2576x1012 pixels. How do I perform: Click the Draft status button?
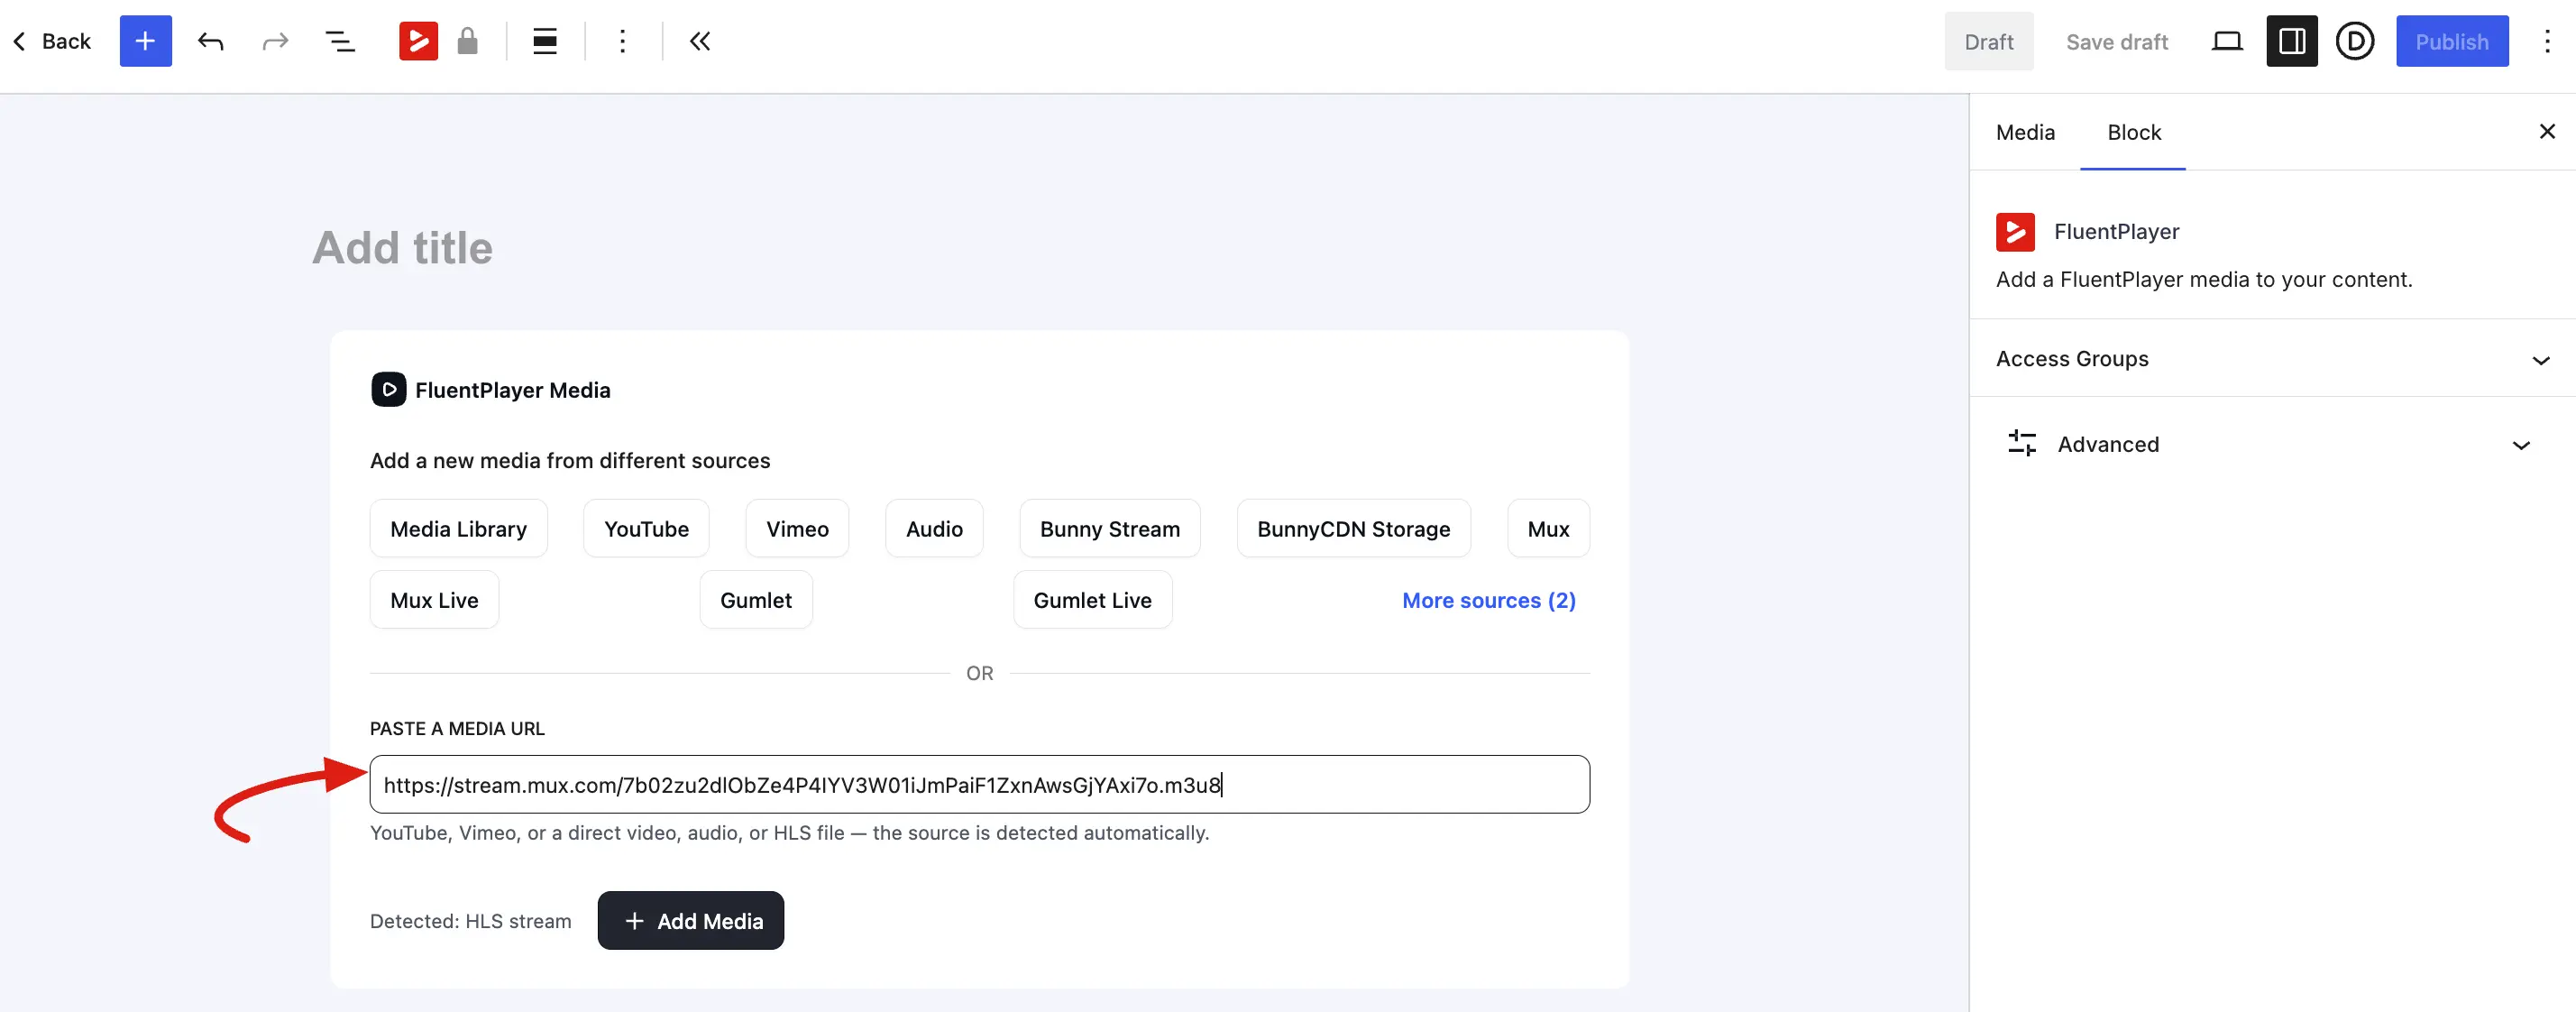(1988, 42)
